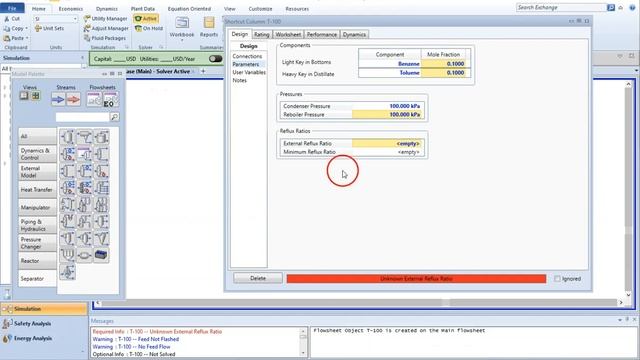Open Unit Sets
The height and width of the screenshot is (360, 640).
(49, 28)
